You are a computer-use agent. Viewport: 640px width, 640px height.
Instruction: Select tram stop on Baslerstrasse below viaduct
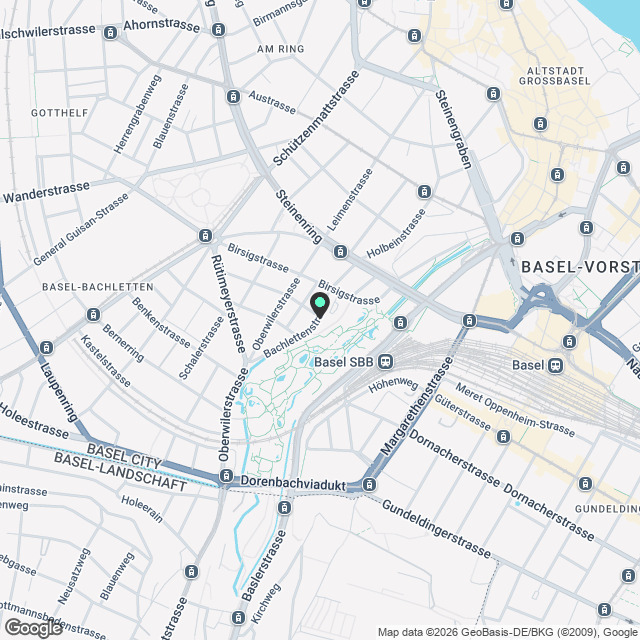[284, 508]
